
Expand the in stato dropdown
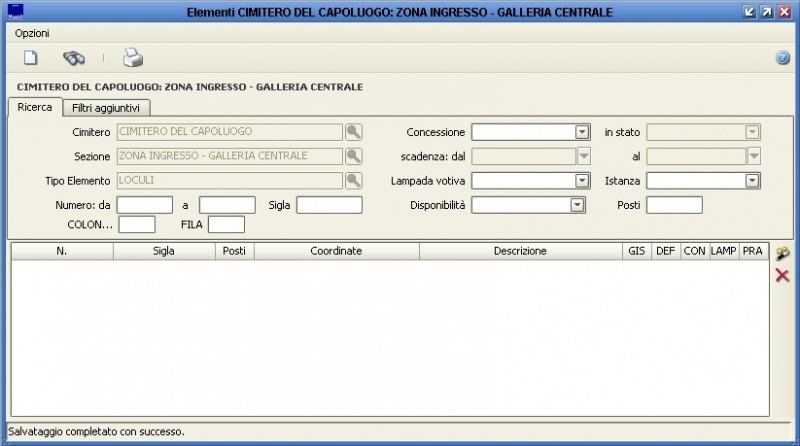coord(752,132)
